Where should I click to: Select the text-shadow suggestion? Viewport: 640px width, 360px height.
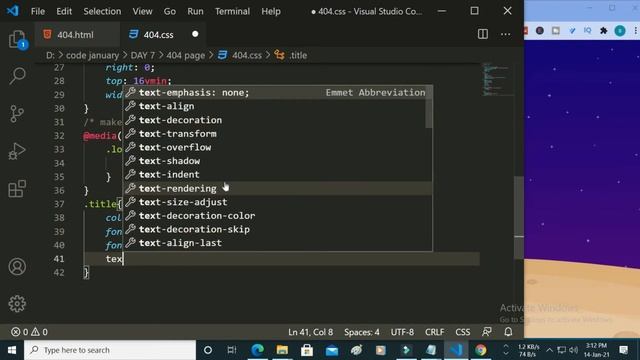278,161
